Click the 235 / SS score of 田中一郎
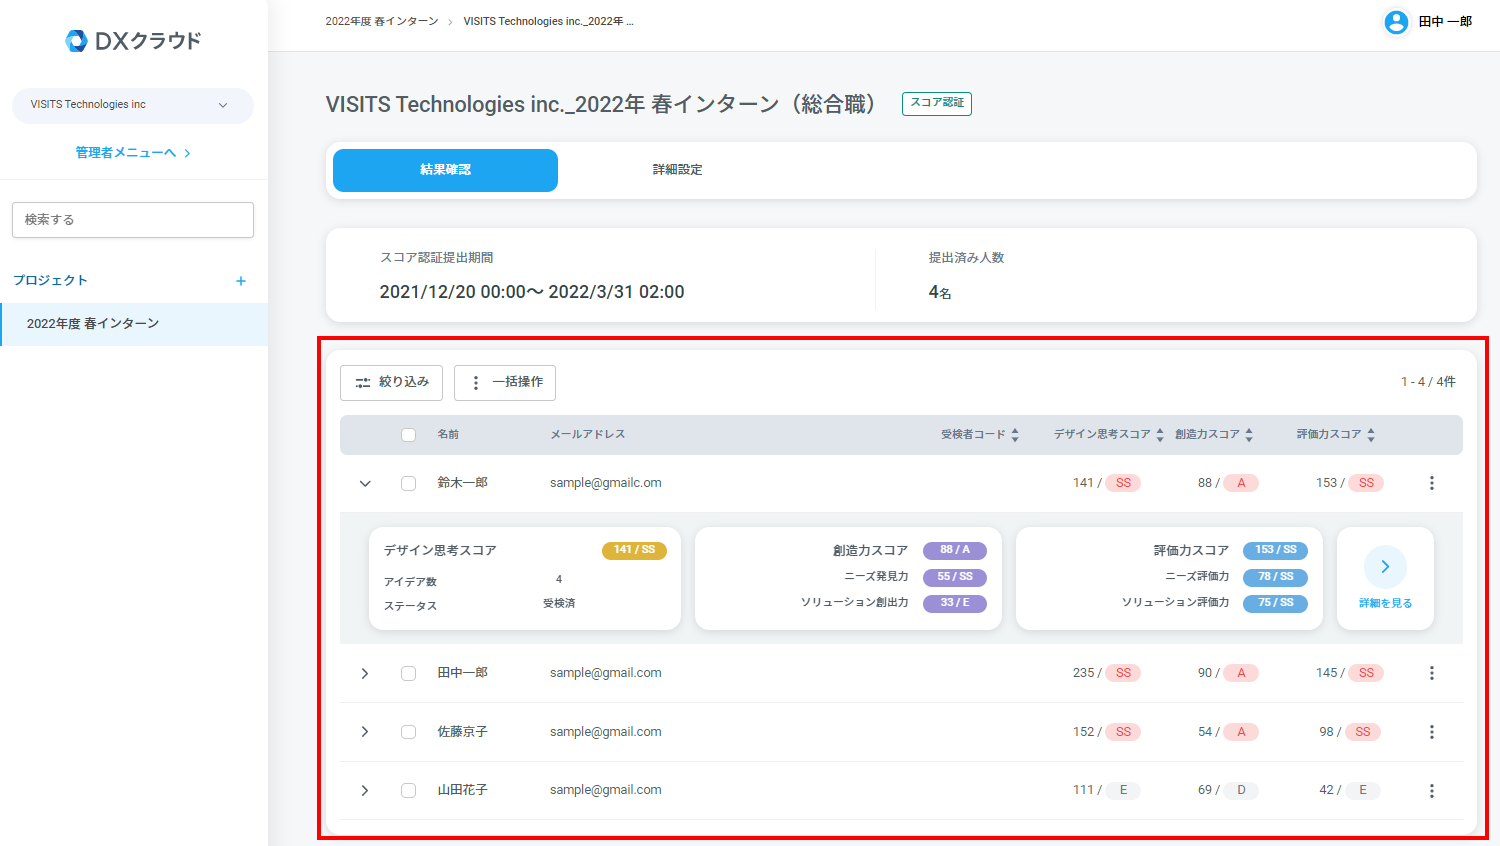The width and height of the screenshot is (1500, 846). (x=1106, y=673)
